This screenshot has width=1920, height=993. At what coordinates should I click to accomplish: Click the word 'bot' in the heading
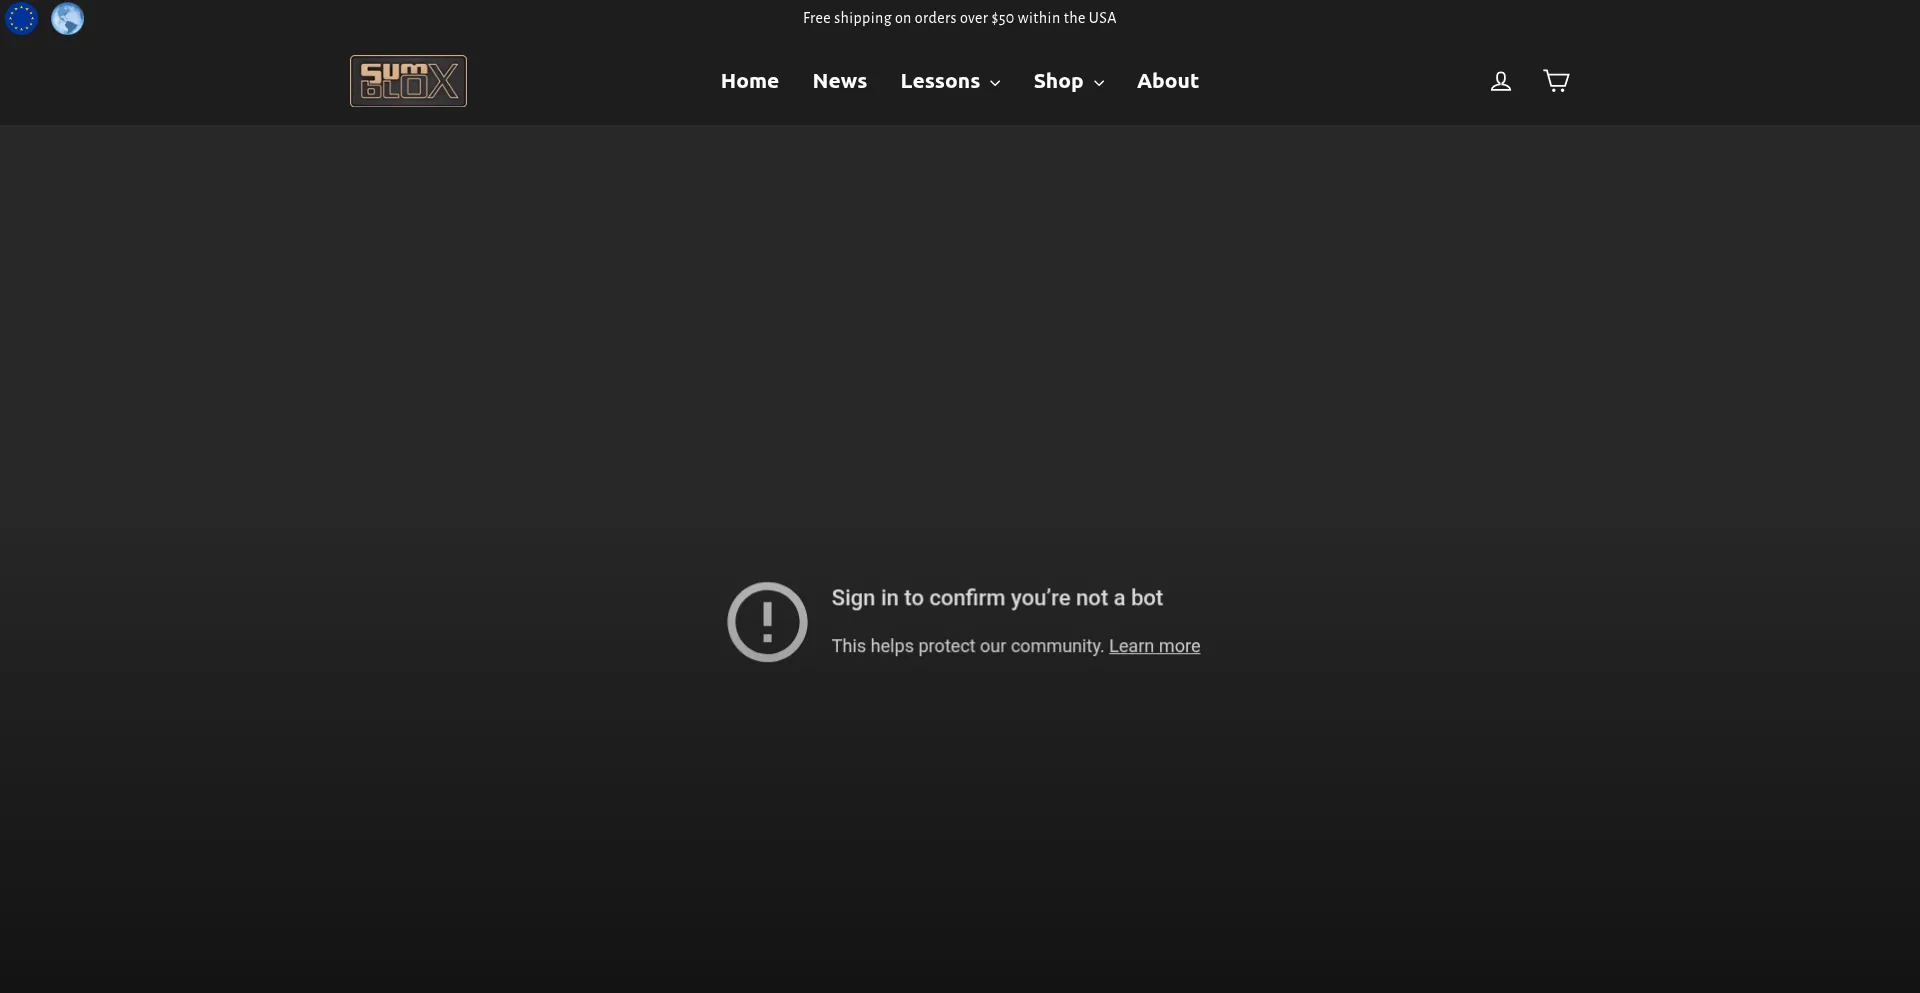[1146, 598]
